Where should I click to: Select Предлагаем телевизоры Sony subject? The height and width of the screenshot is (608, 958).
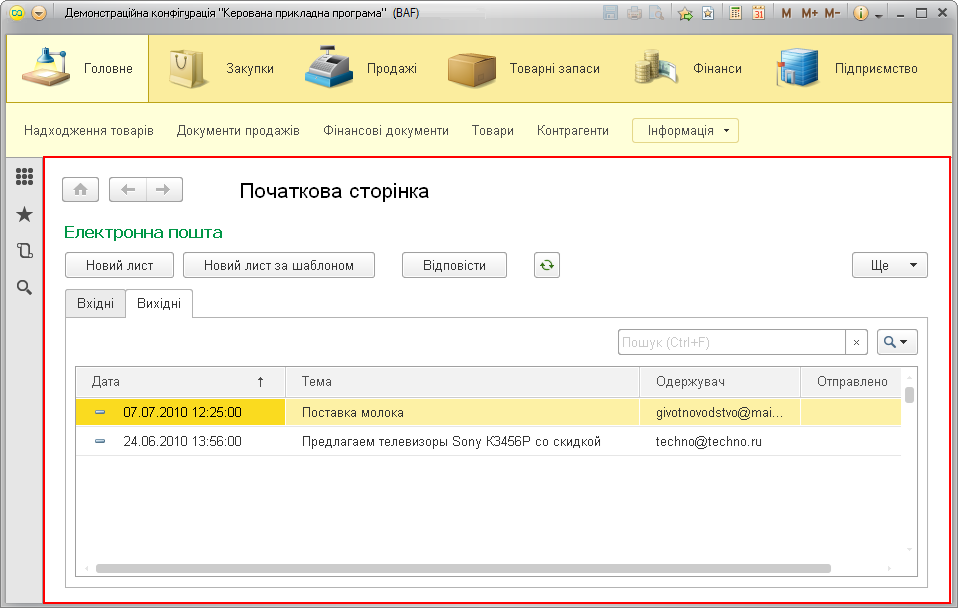(463, 441)
